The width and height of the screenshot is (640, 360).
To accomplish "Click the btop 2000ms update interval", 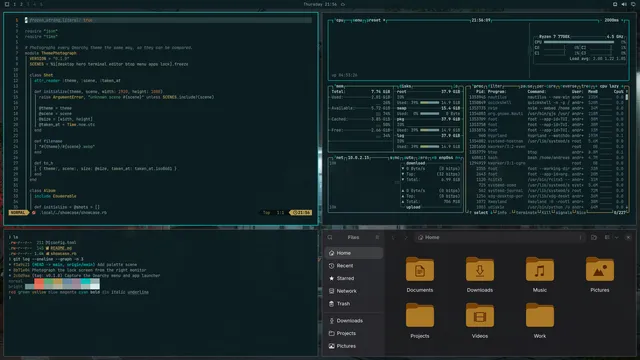I will (611, 20).
